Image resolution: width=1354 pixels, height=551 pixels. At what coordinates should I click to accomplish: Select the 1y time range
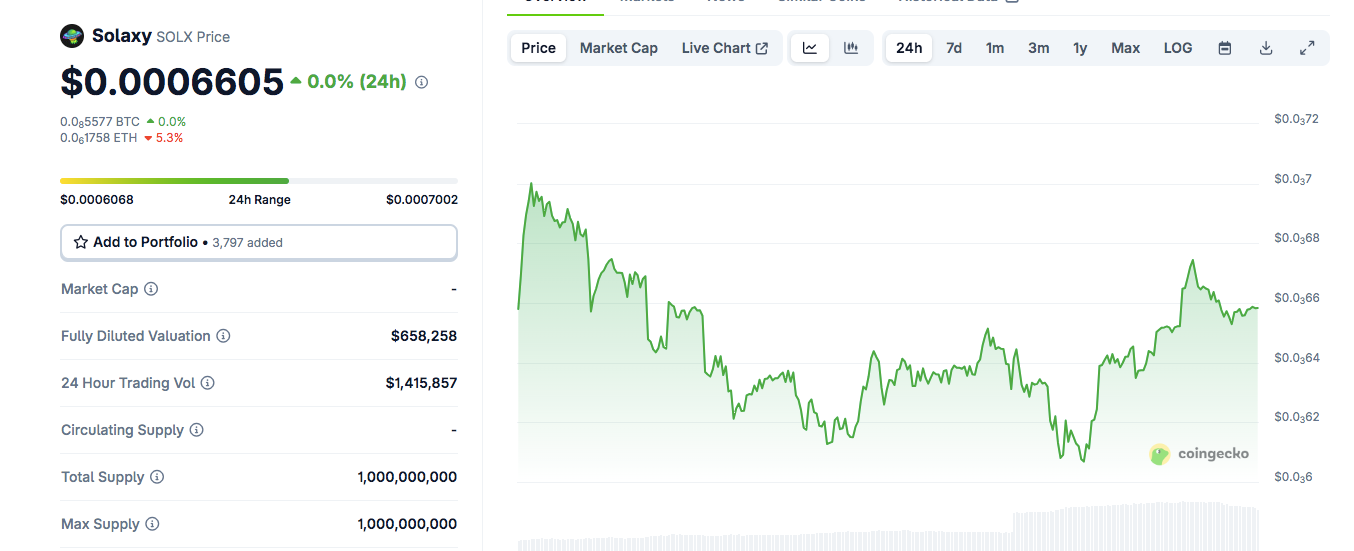pyautogui.click(x=1080, y=48)
